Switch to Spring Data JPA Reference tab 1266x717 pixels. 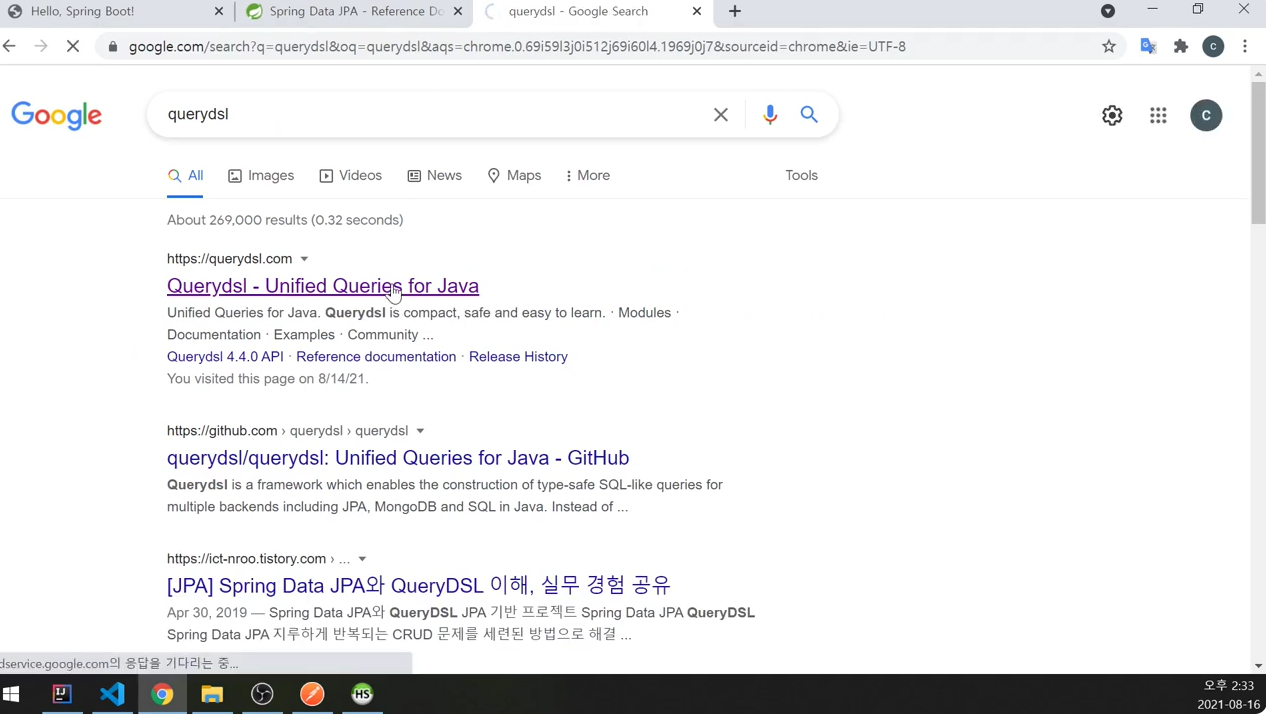pyautogui.click(x=355, y=11)
